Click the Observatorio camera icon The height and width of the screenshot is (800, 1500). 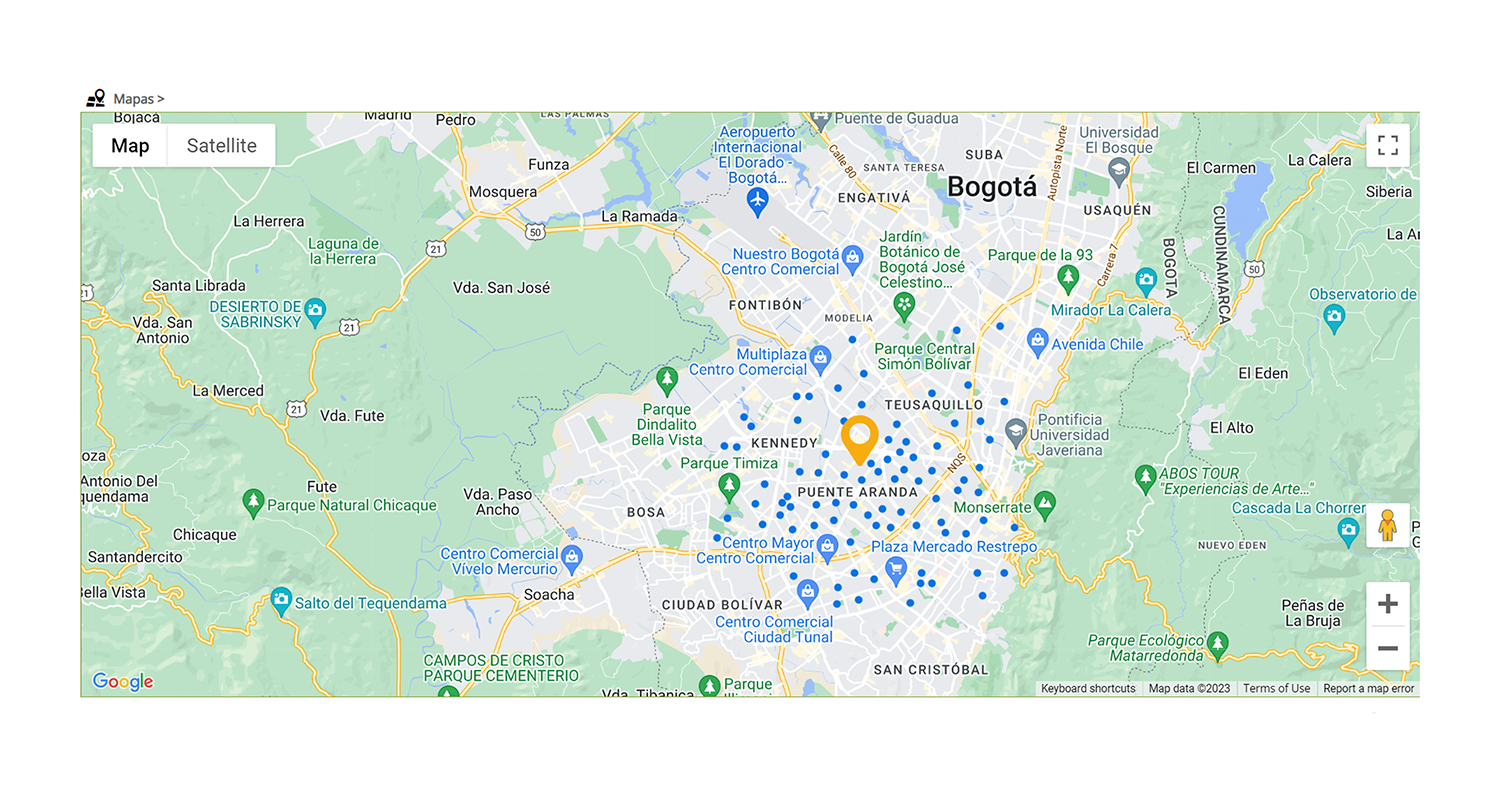1334,318
